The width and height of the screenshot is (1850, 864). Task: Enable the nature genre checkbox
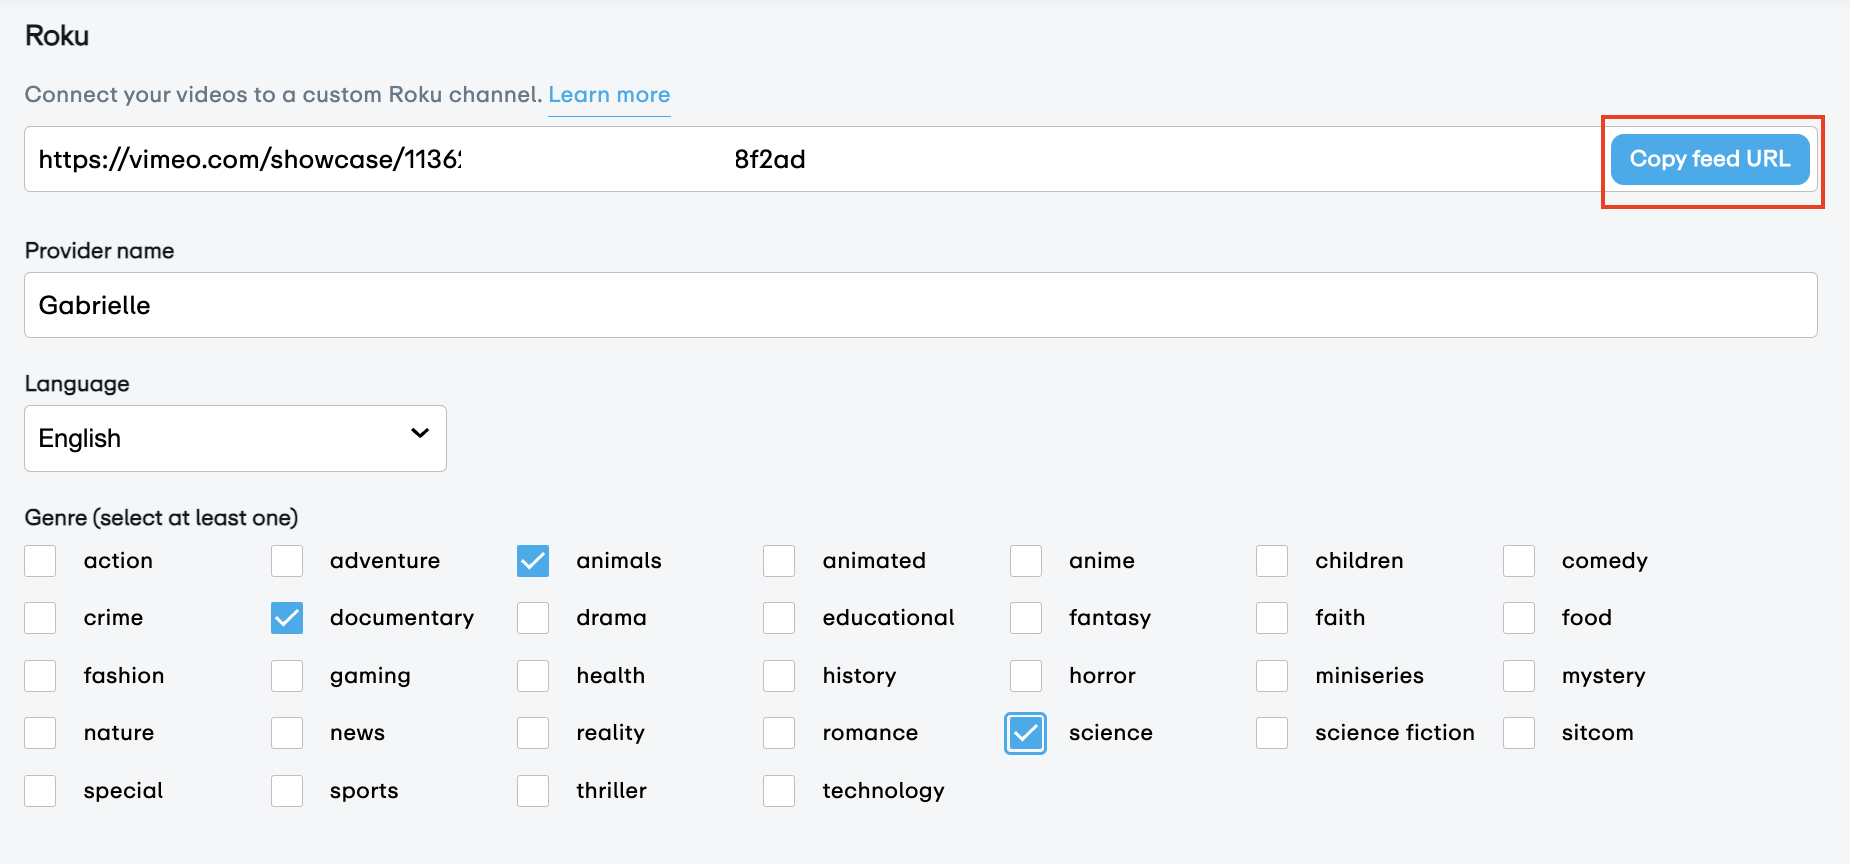pyautogui.click(x=40, y=733)
